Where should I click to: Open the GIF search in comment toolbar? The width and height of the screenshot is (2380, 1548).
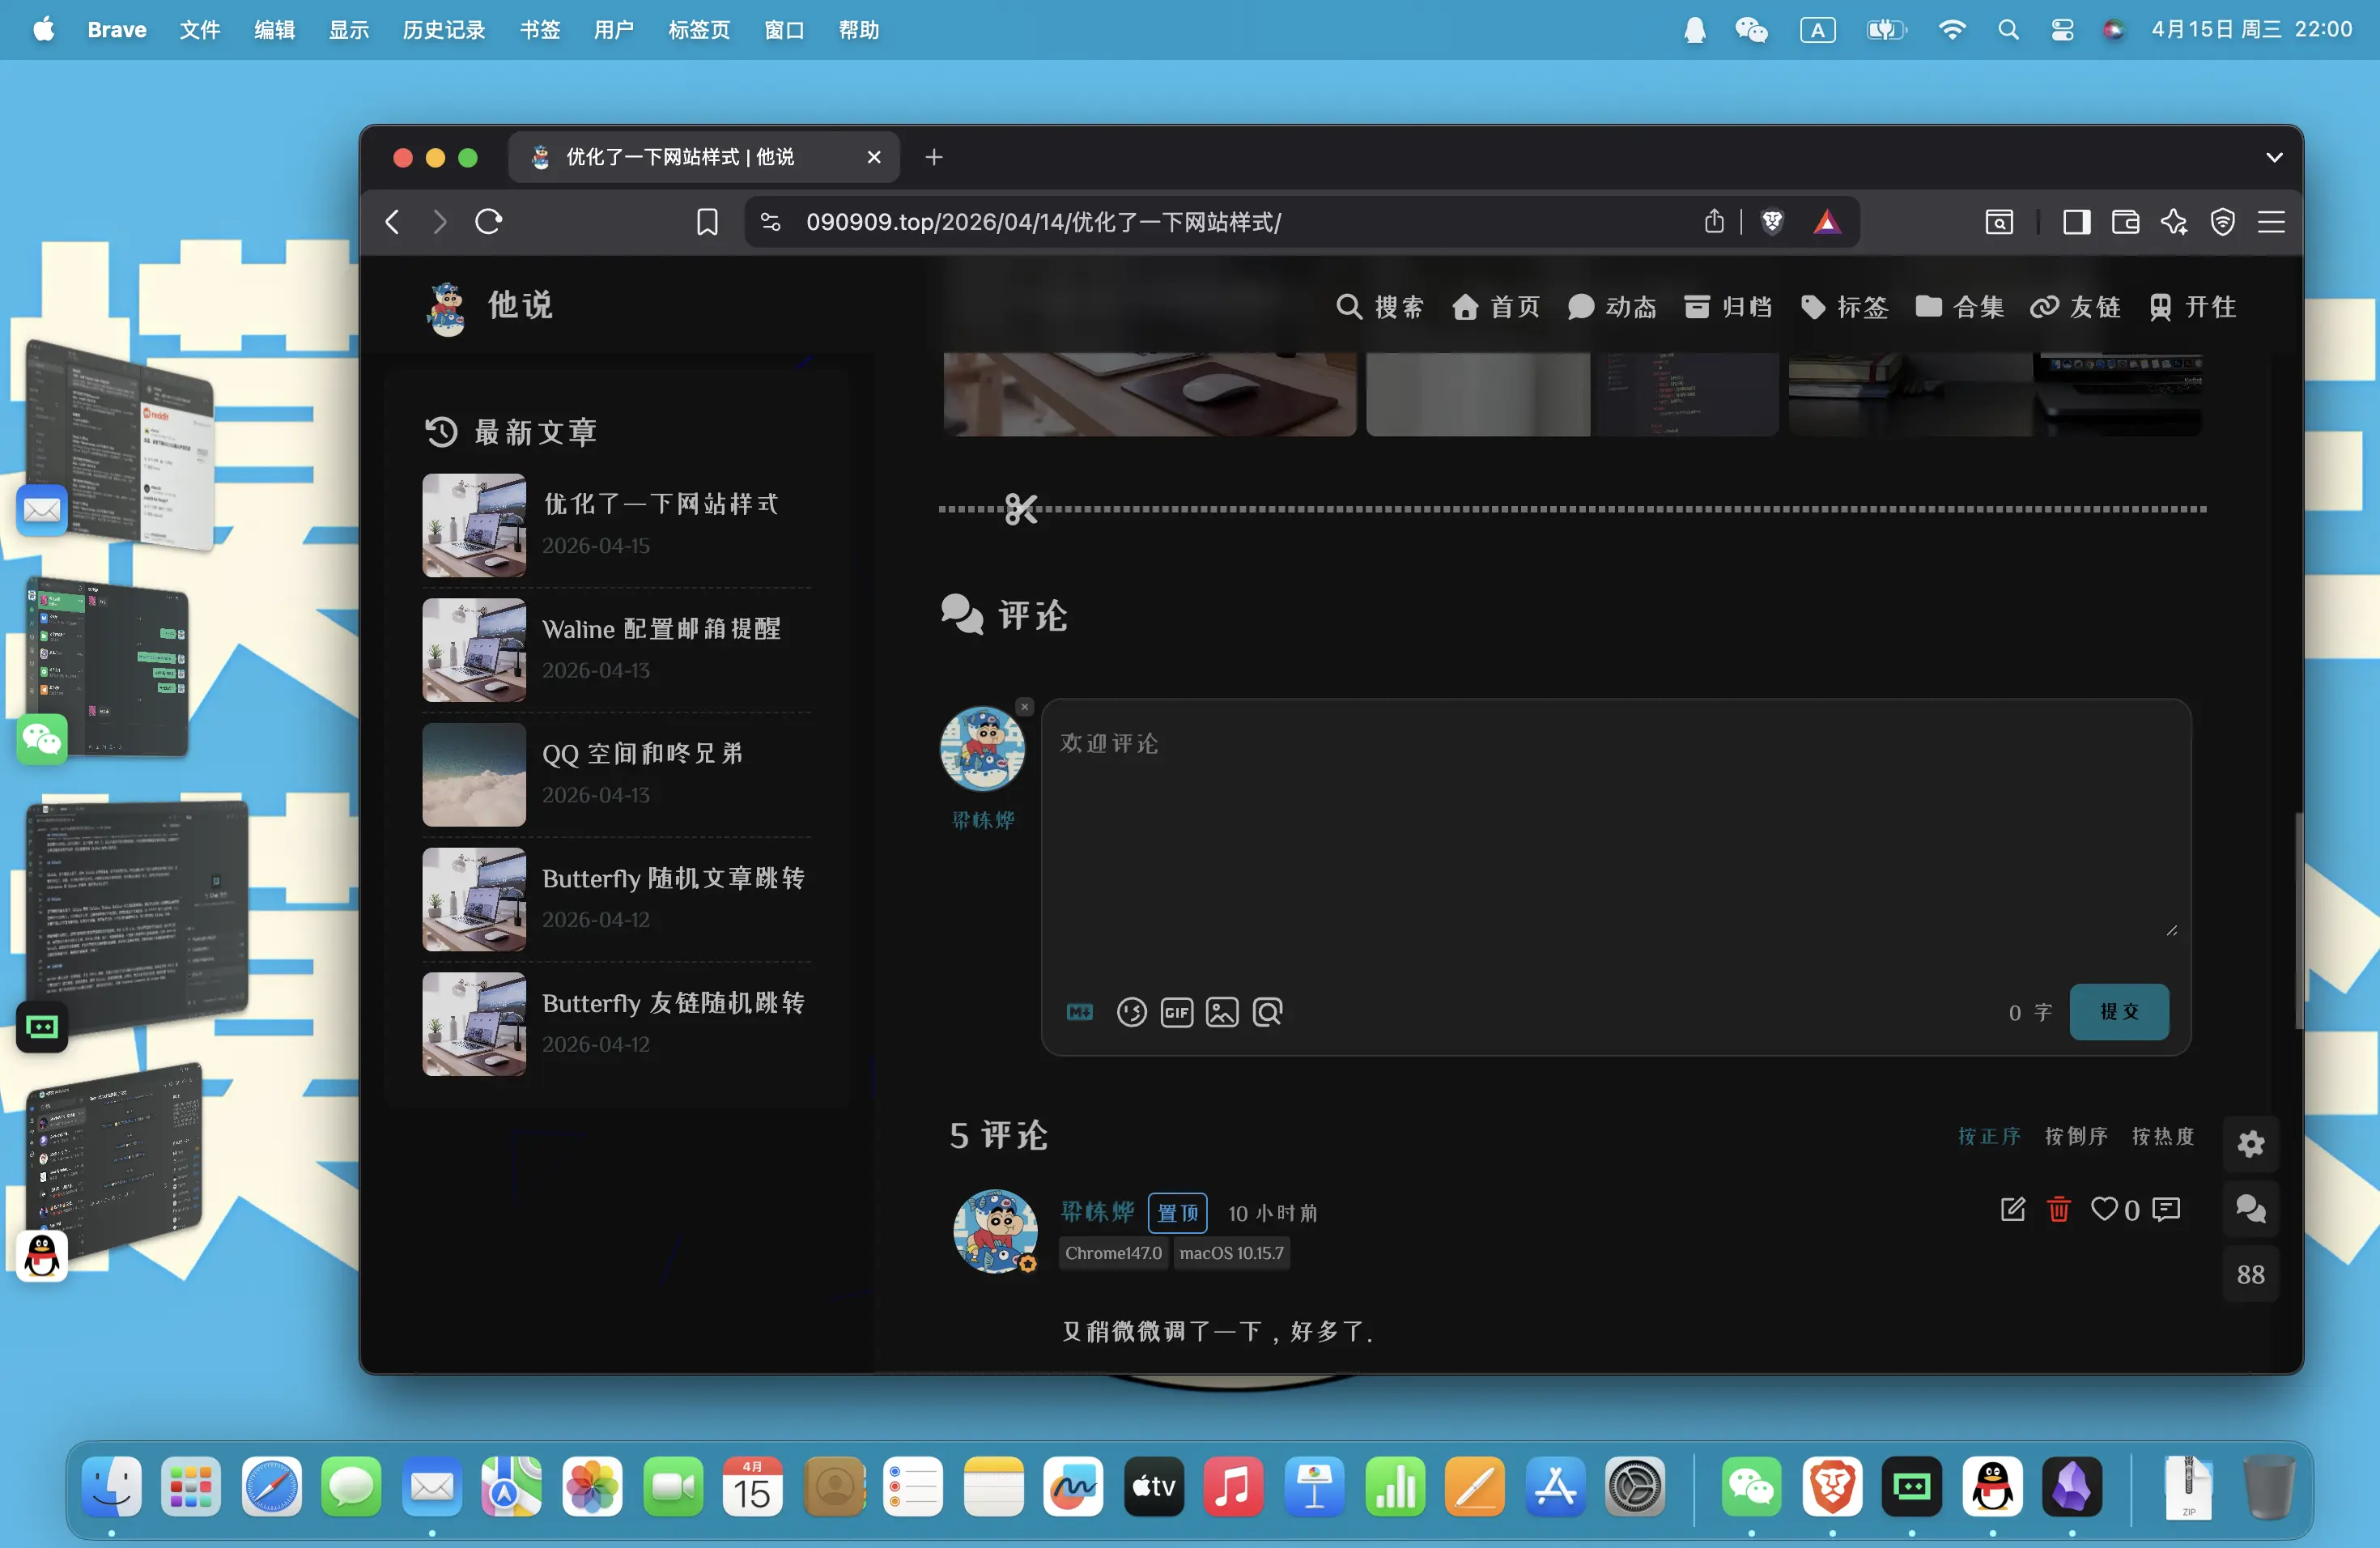click(1176, 1012)
